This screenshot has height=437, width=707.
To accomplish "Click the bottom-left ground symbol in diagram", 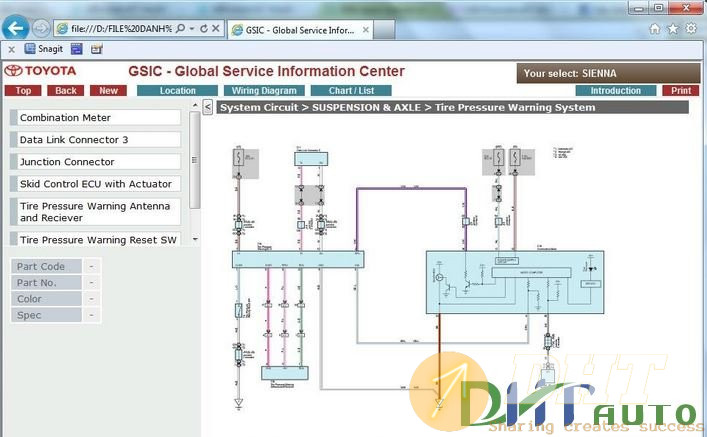I will pos(239,403).
